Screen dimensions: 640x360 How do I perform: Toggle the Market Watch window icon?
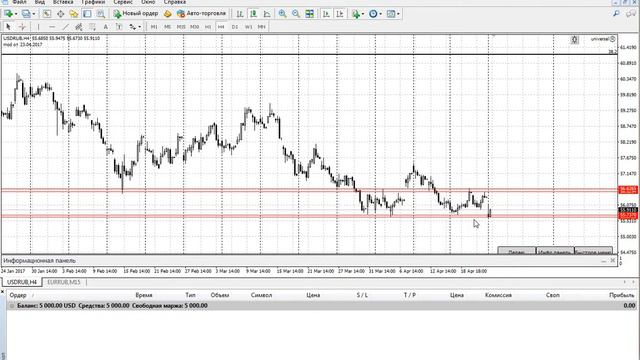(x=47, y=13)
